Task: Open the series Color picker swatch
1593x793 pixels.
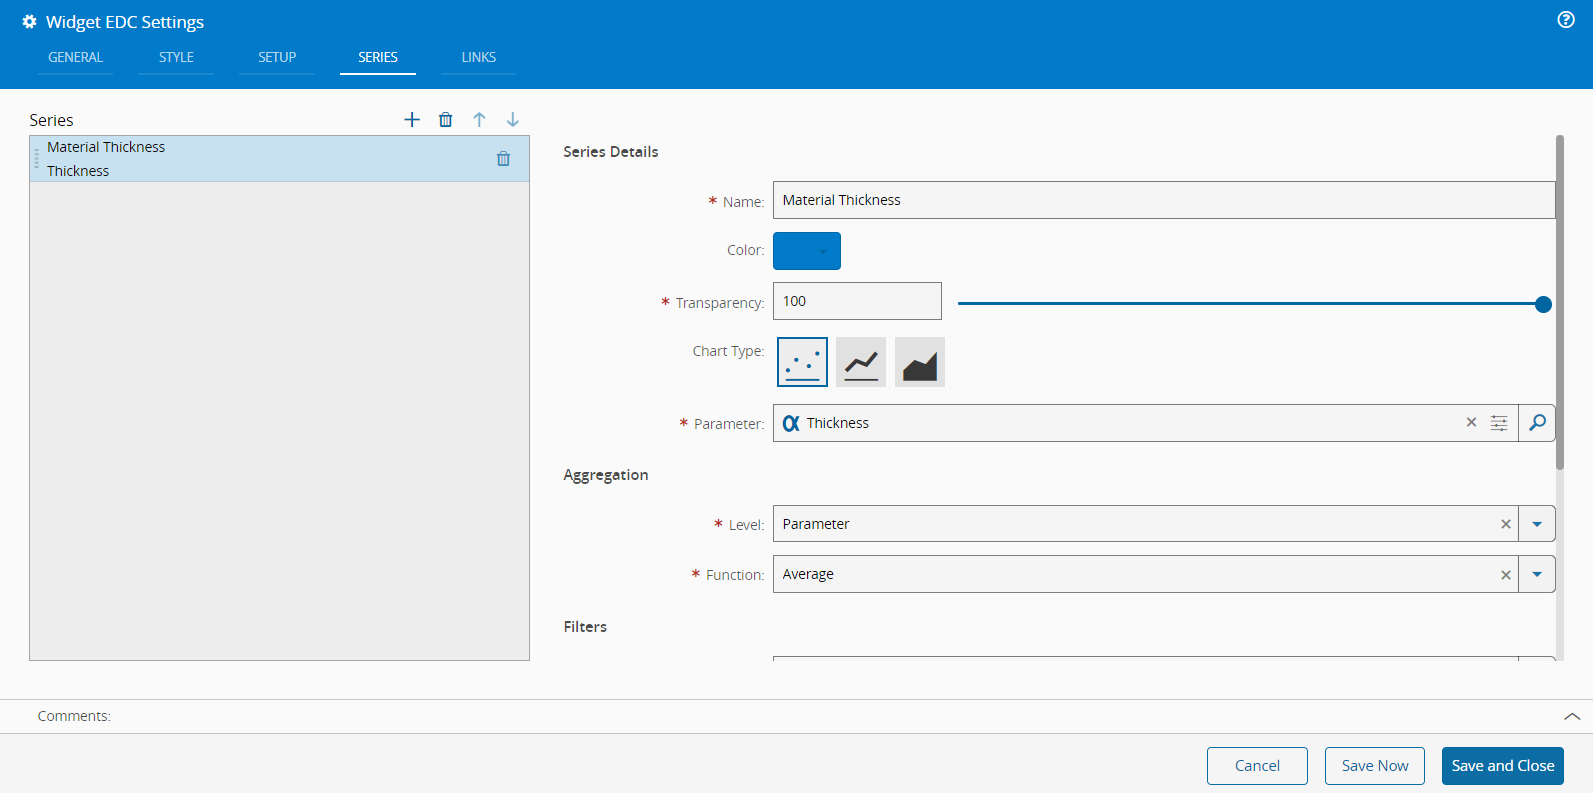Action: [807, 251]
